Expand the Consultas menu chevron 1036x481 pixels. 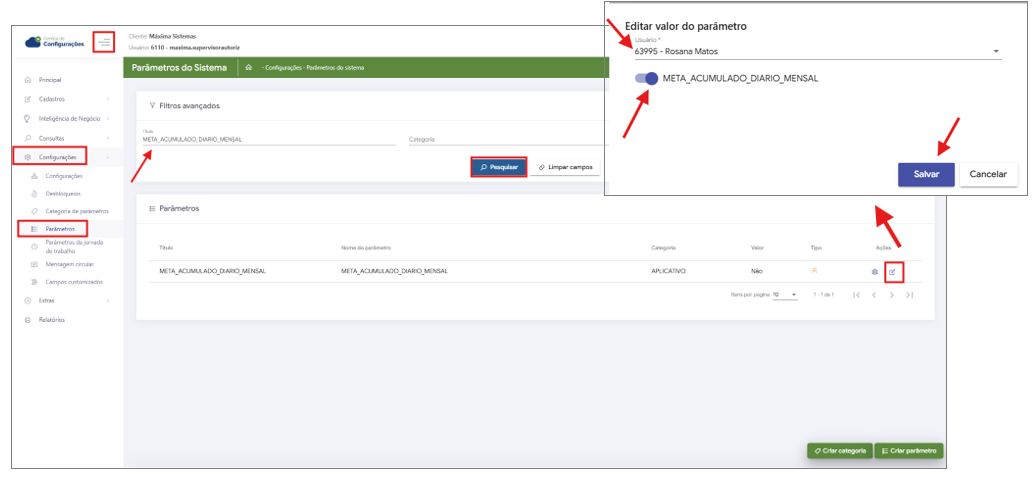[x=108, y=139]
